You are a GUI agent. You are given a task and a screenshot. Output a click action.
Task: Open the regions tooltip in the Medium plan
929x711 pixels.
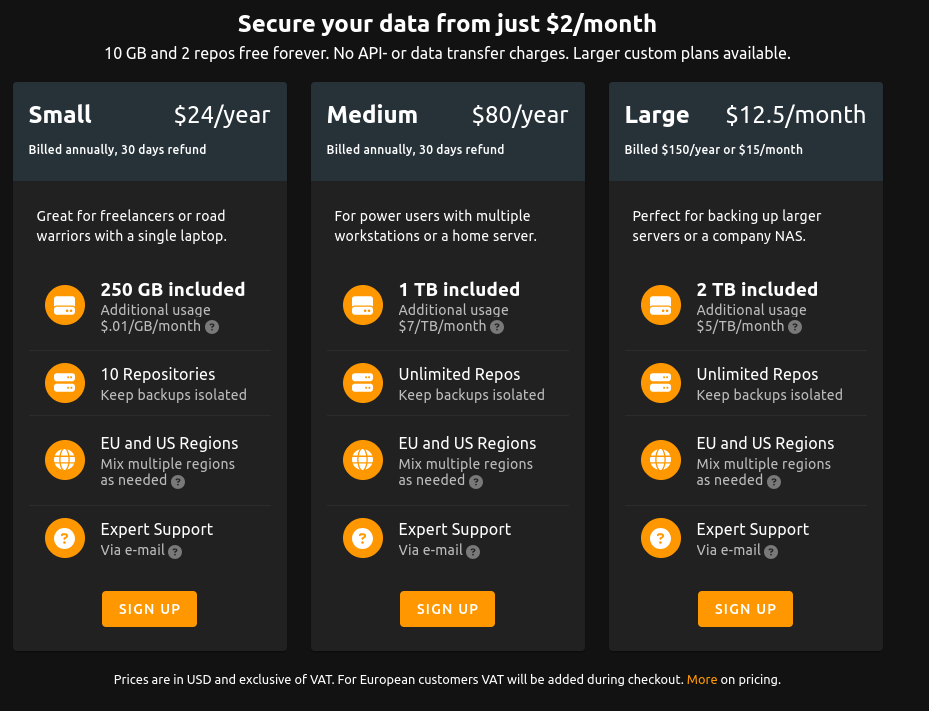point(477,481)
